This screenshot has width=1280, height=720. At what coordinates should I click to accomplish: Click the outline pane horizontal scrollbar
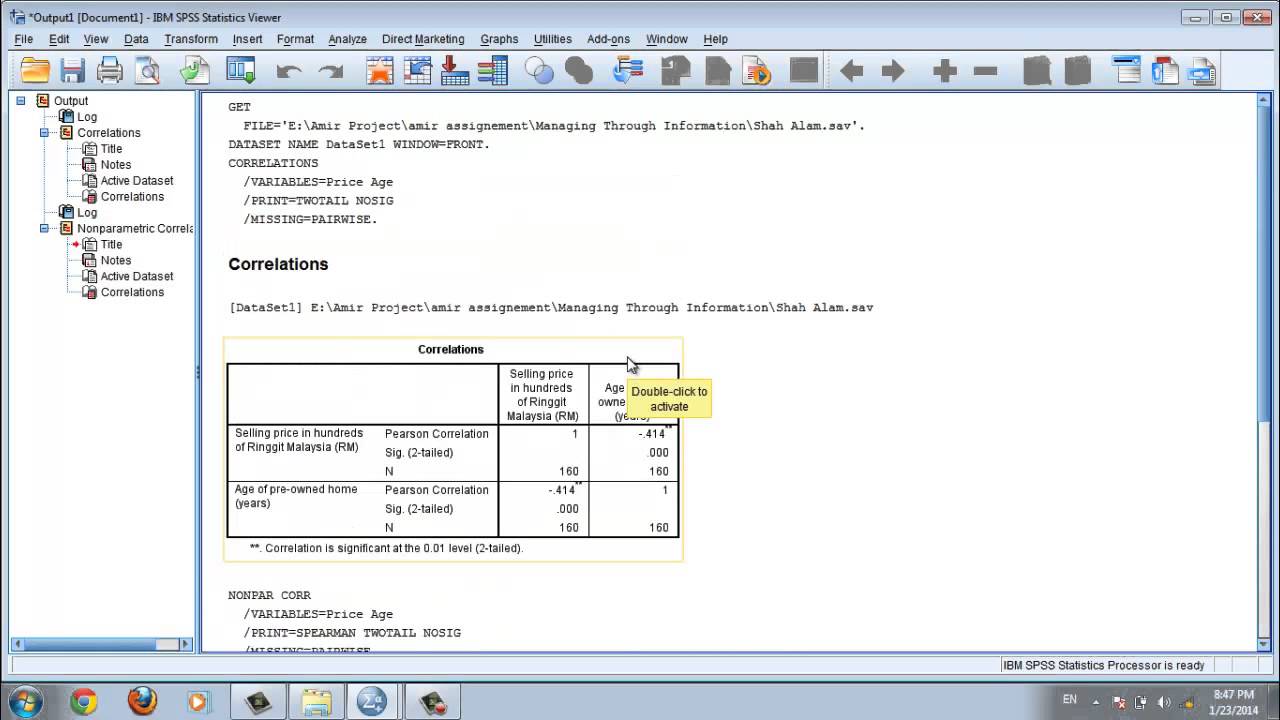click(x=101, y=644)
